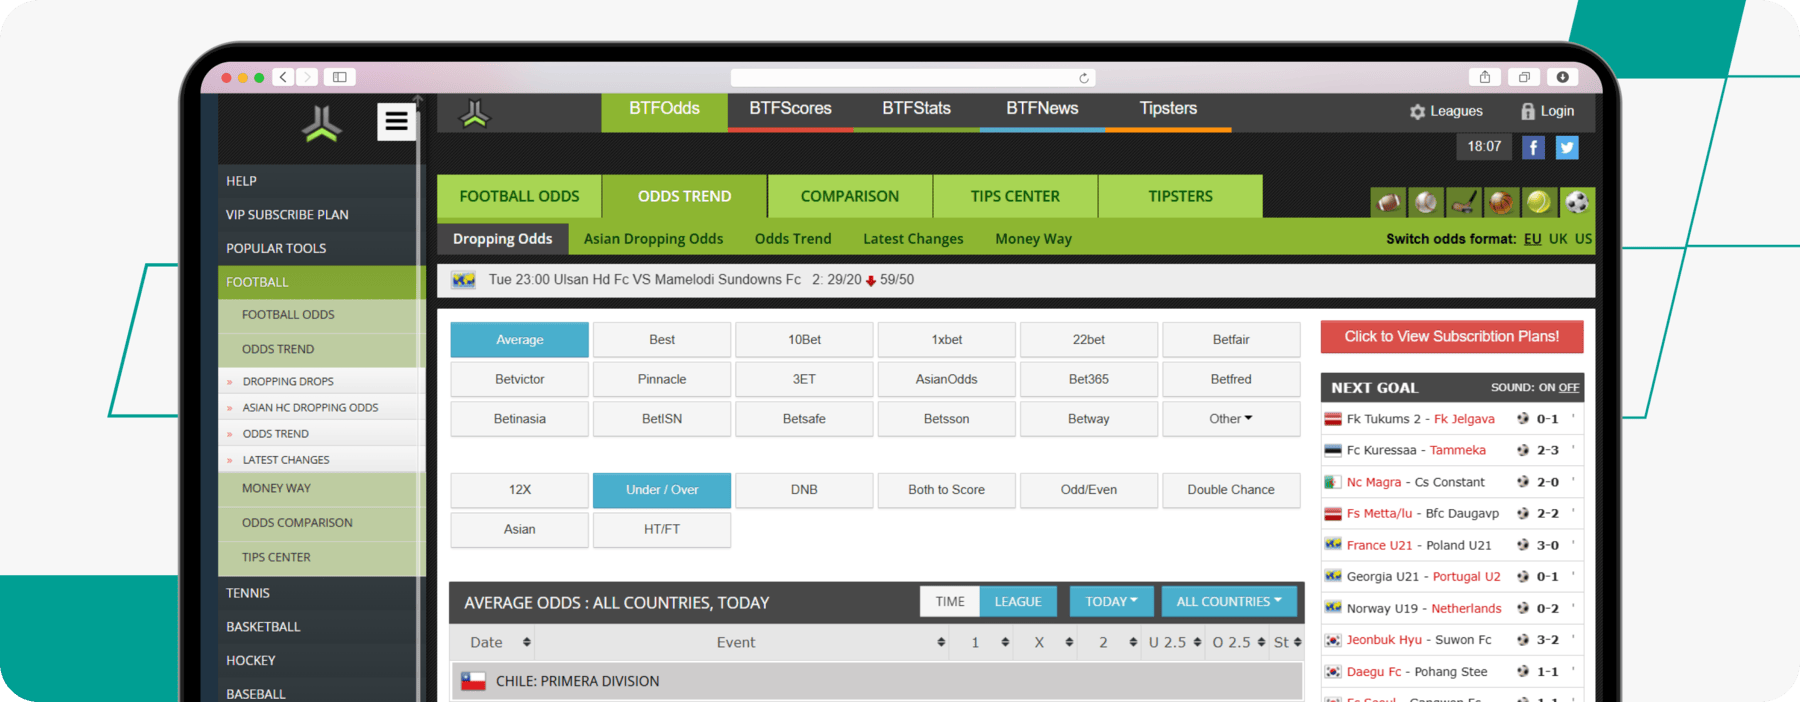Switch odds format to US
The image size is (1800, 702).
(1583, 239)
